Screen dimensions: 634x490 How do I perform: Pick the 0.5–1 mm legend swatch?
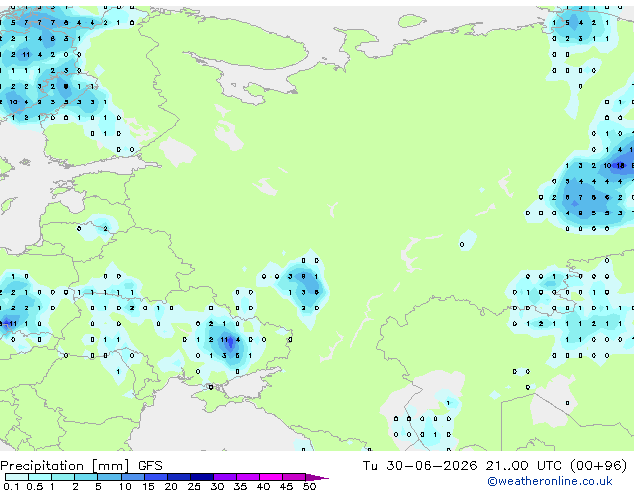tap(40, 477)
